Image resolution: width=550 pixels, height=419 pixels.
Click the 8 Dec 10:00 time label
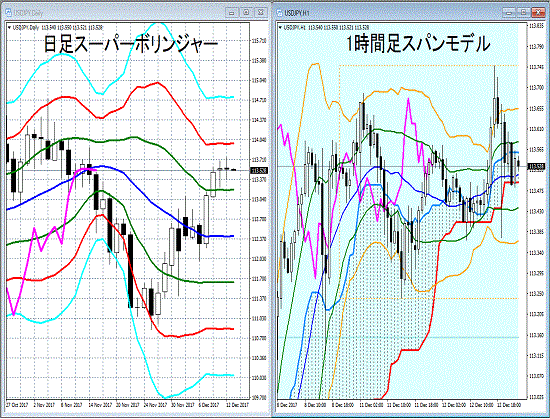(315, 405)
